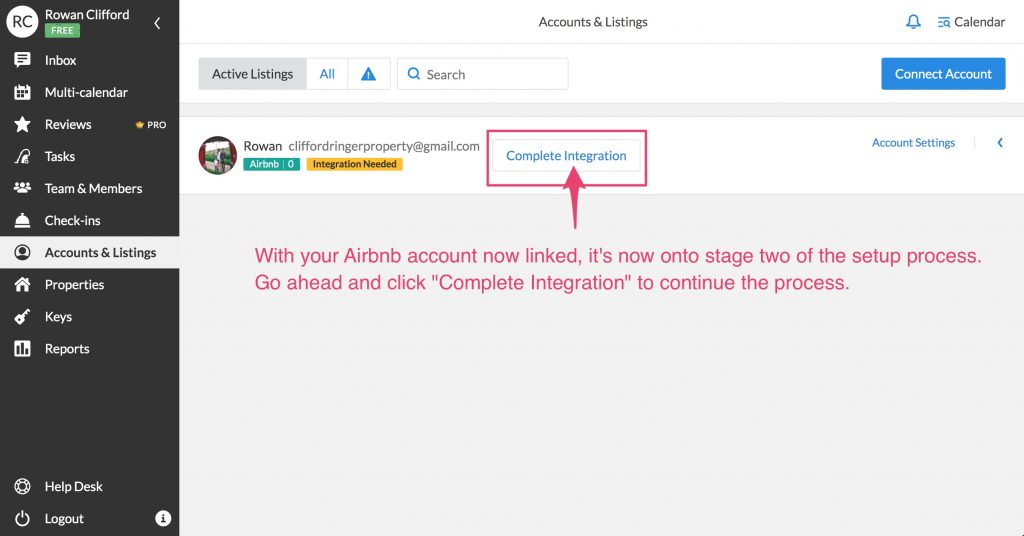
Task: Click into the Search input field
Action: tap(490, 74)
